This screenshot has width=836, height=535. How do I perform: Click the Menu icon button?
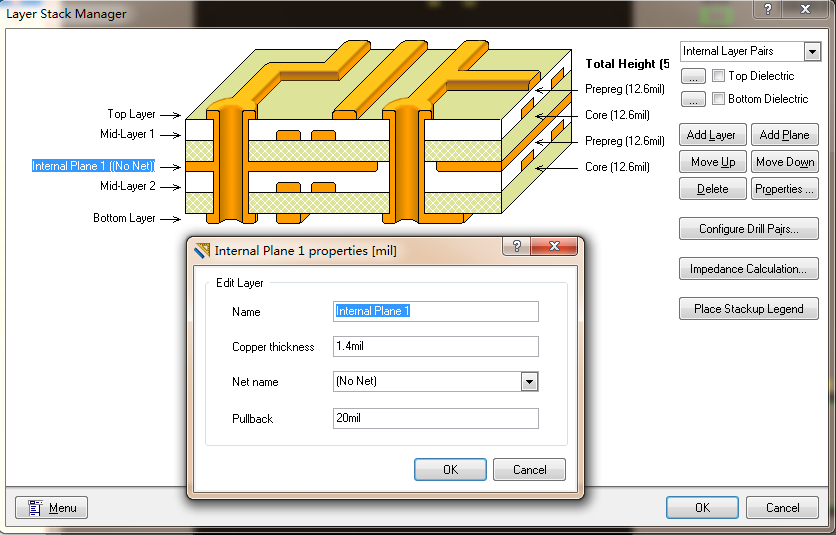52,507
